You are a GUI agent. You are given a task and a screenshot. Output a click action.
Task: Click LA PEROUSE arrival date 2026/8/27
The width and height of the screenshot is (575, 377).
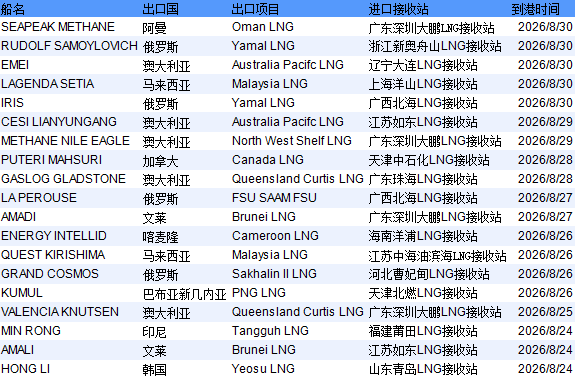coord(545,198)
